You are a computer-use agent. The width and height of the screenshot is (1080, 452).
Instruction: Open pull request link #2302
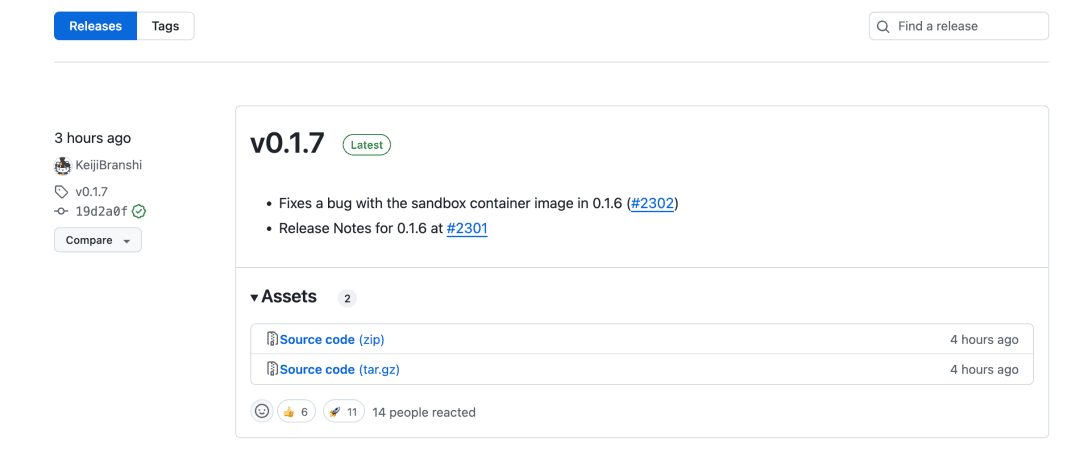click(652, 203)
